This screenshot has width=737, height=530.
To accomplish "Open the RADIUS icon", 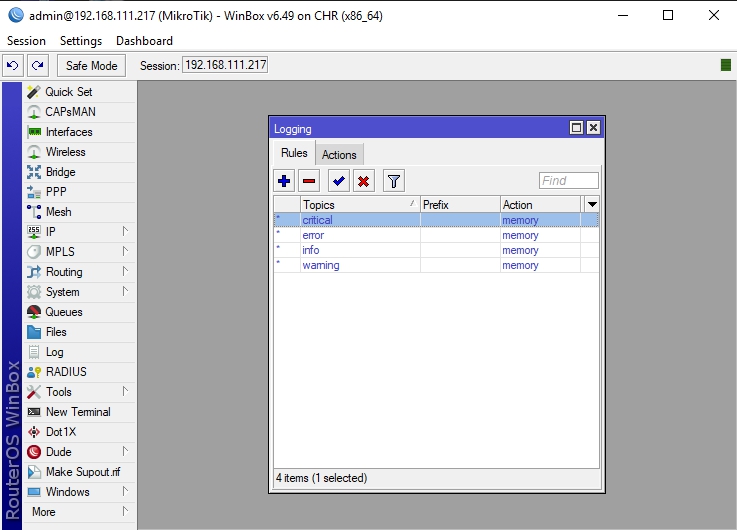I will (34, 372).
